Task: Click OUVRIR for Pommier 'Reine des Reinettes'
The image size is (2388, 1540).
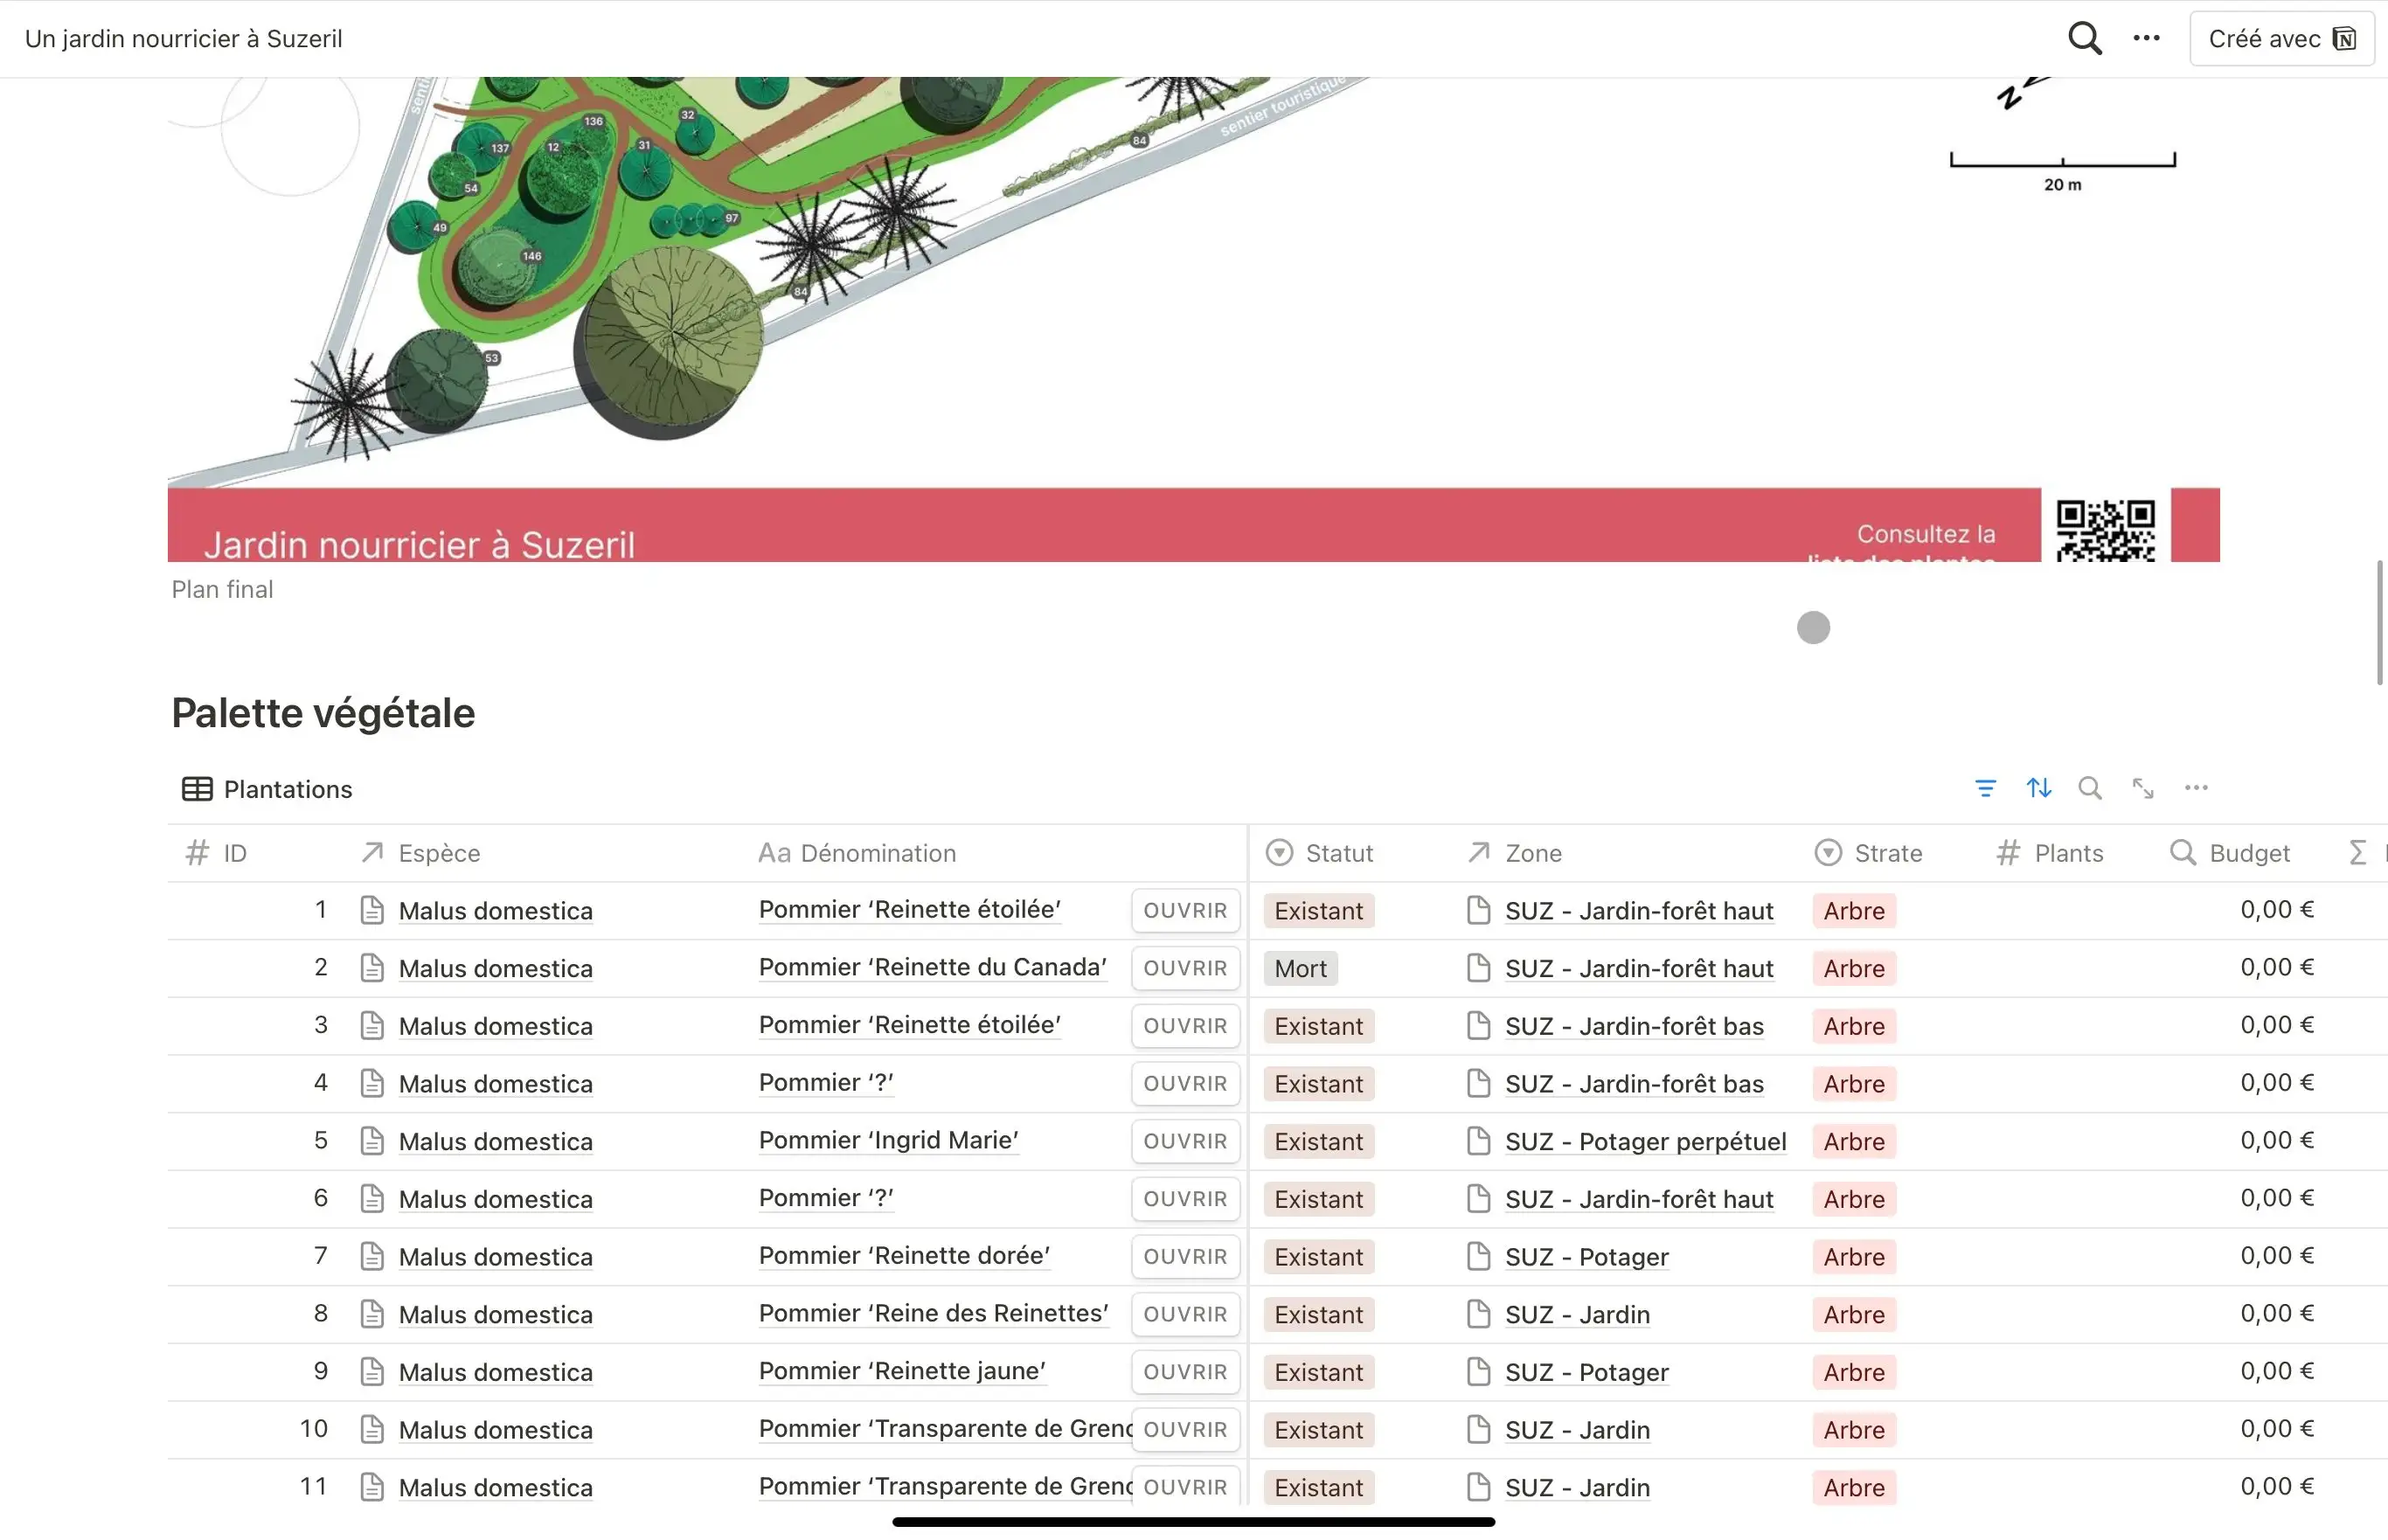Action: click(1185, 1314)
